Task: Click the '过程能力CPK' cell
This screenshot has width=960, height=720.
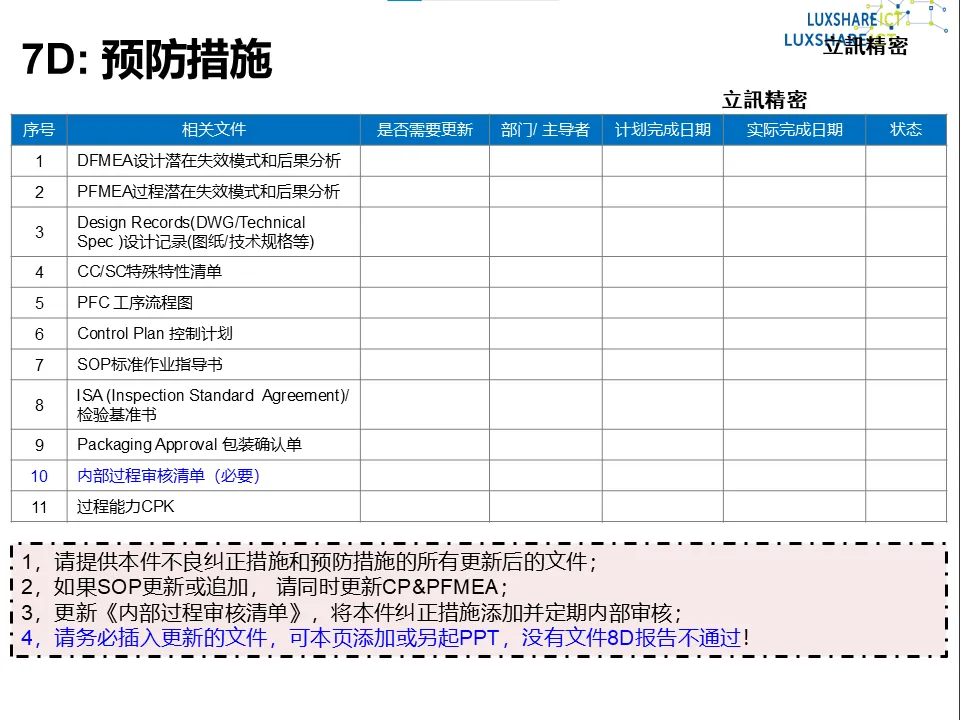Action: [214, 507]
